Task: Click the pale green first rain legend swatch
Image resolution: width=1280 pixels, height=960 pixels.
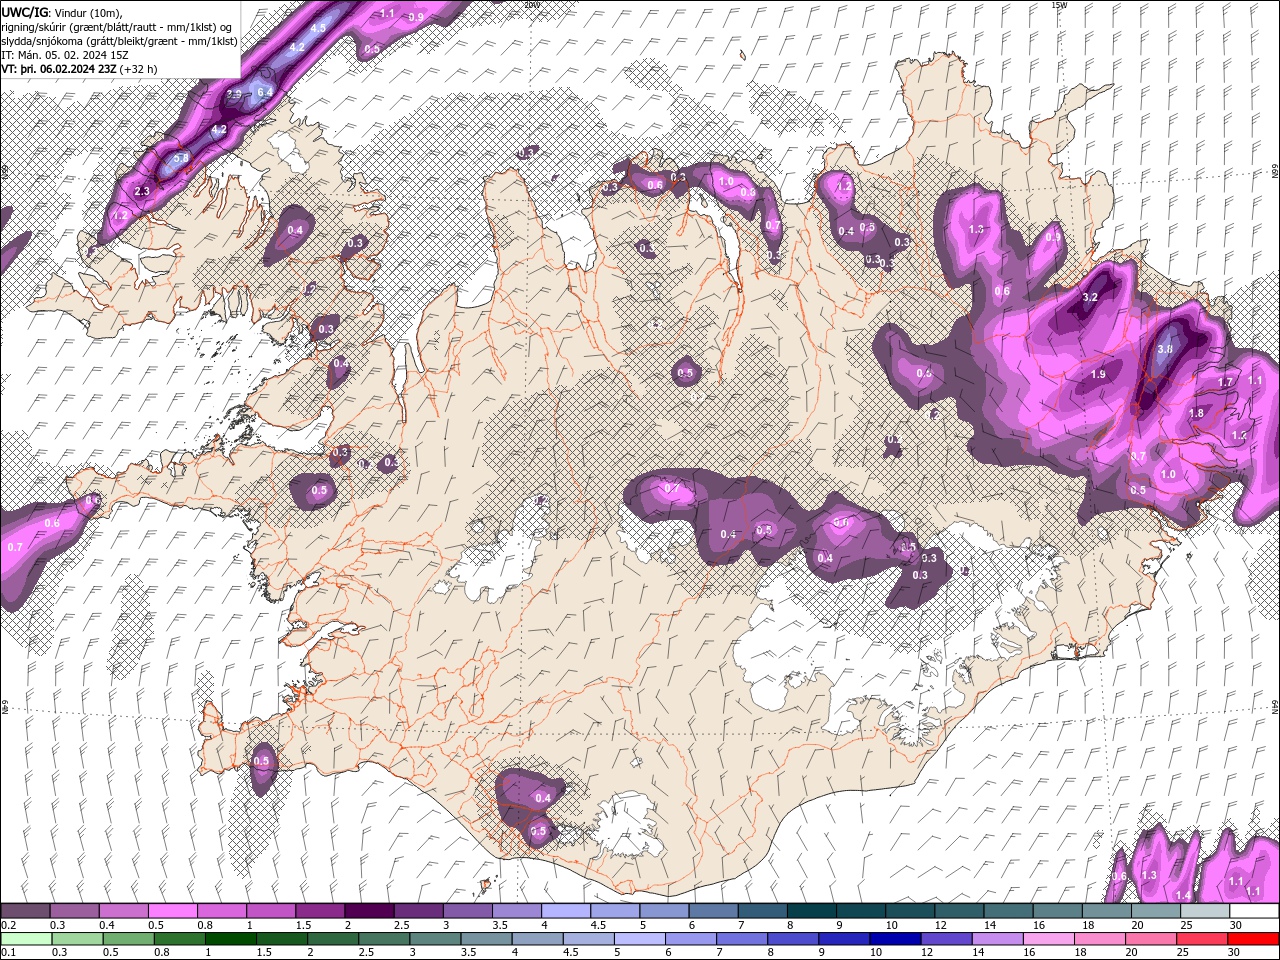Action: 25,939
